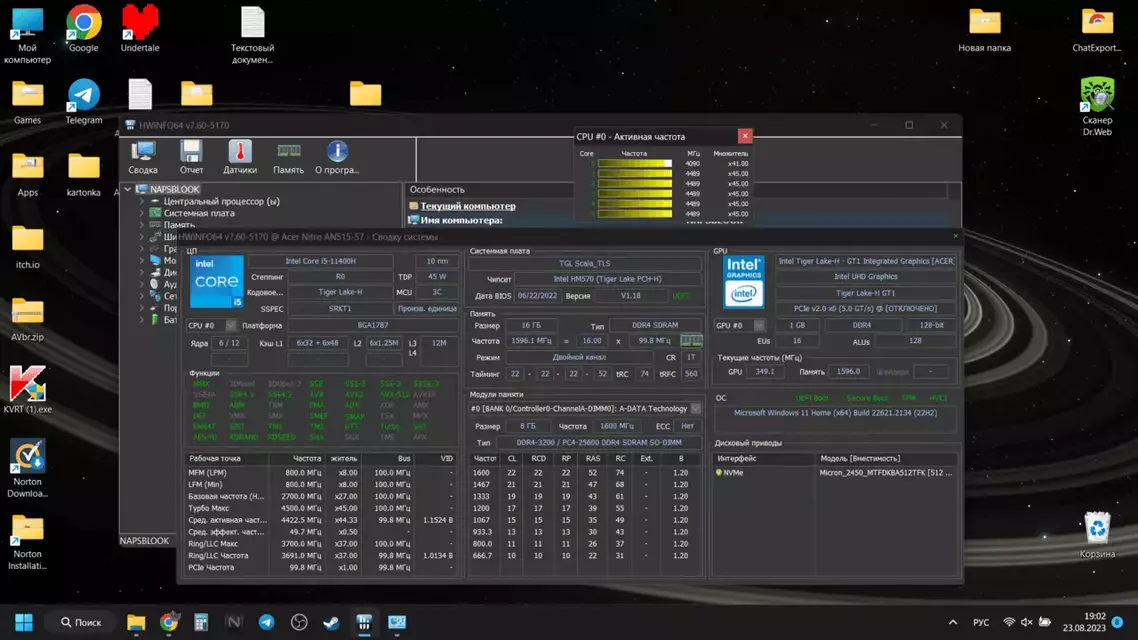The image size is (1138, 640).
Task: Click the Intel HM570 chipset field
Action: point(607,279)
